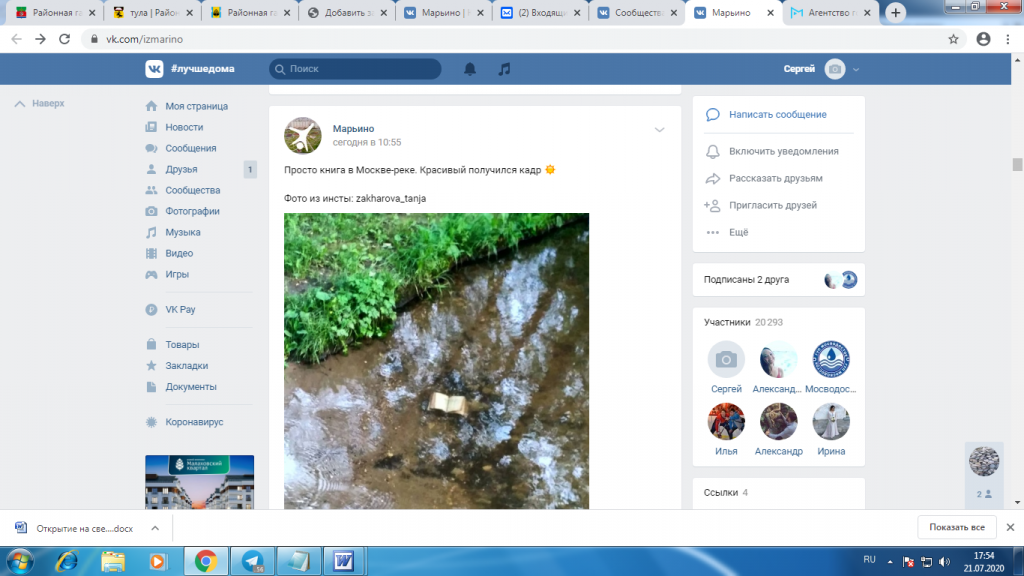Expand the Сергей profile dropdown arrow
Image resolution: width=1024 pixels, height=576 pixels.
click(x=856, y=69)
